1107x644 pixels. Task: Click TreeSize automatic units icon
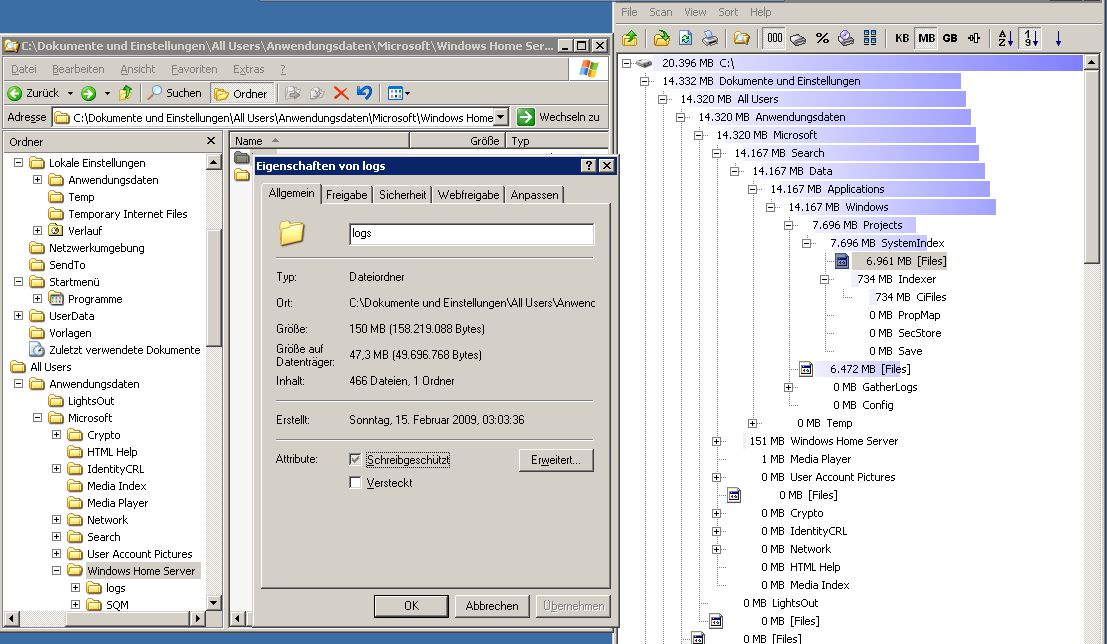click(x=974, y=38)
